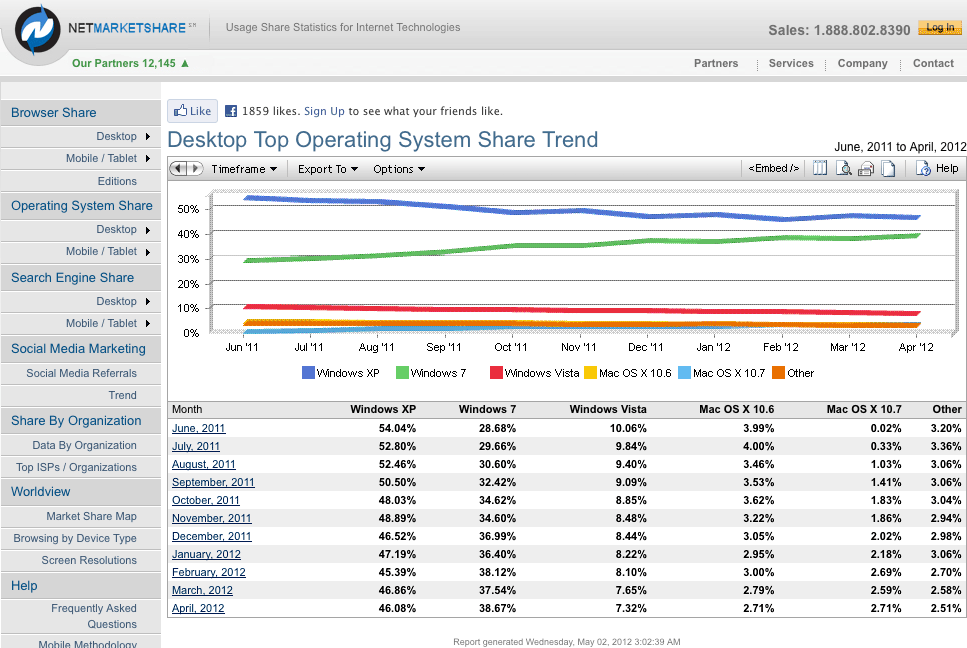Click the Other orange legend swatch

coord(778,372)
